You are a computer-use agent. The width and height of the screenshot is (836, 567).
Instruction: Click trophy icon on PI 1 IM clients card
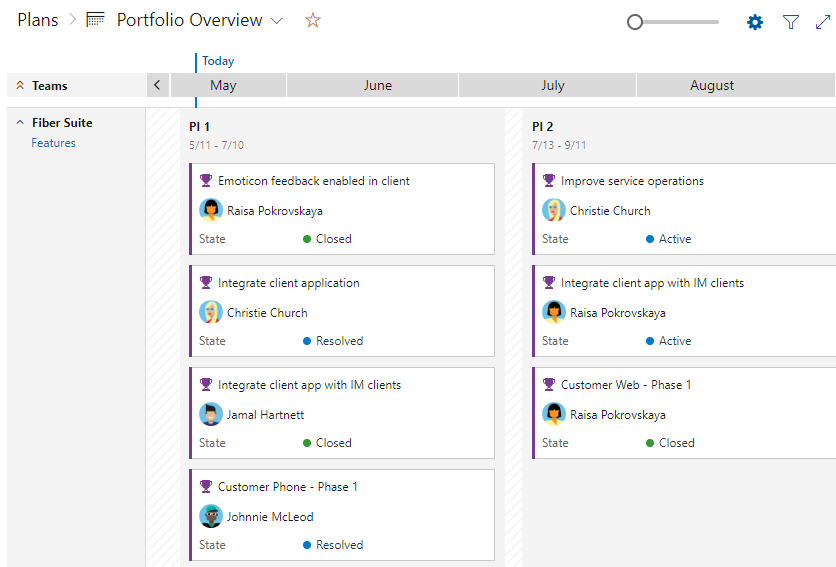click(206, 384)
